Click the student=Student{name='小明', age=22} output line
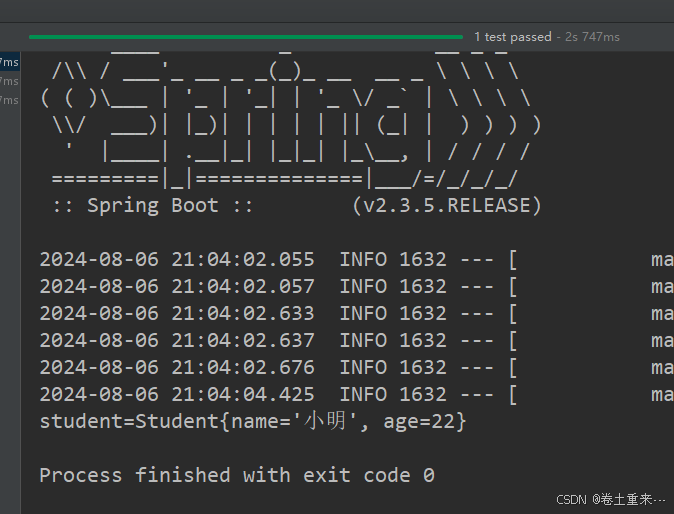The height and width of the screenshot is (514, 674). pyautogui.click(x=253, y=421)
